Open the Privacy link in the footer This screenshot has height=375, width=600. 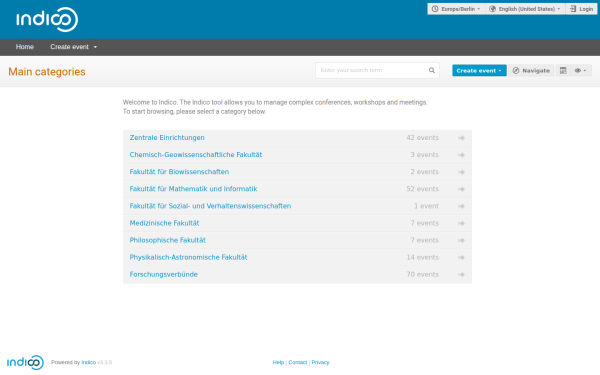pos(320,362)
